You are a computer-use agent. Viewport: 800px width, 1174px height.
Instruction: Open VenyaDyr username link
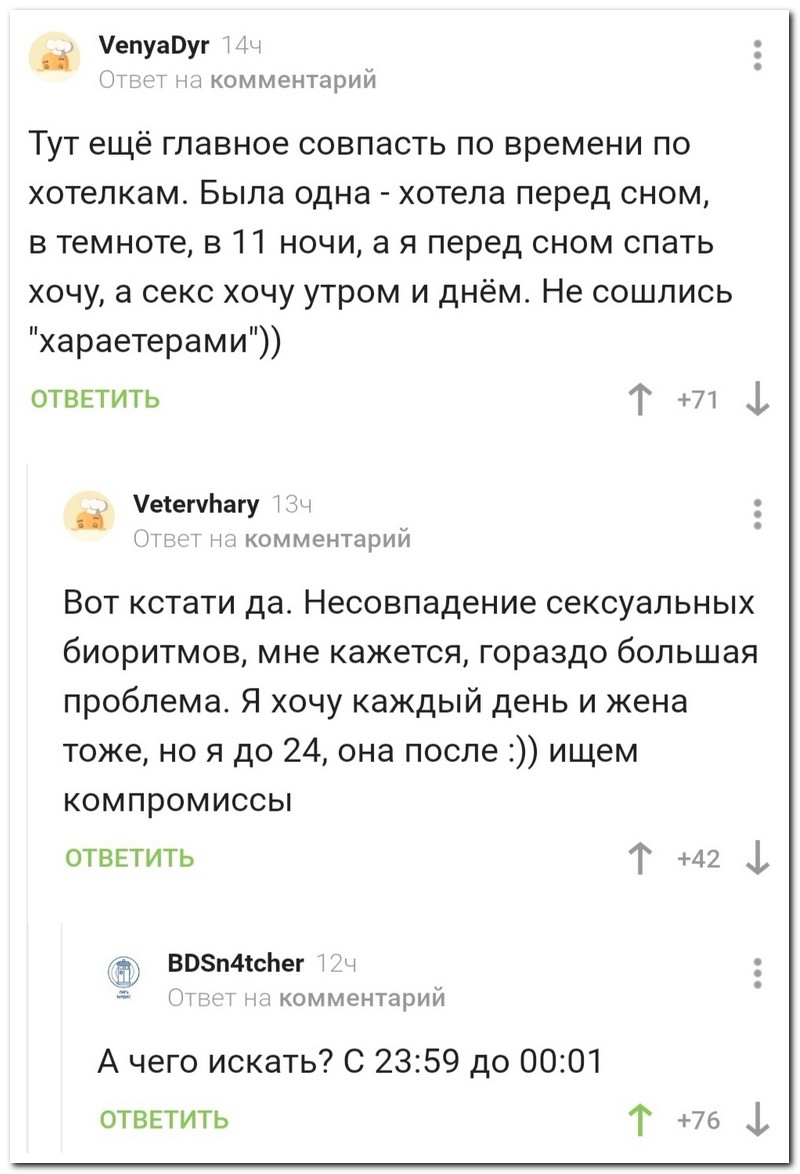point(154,46)
